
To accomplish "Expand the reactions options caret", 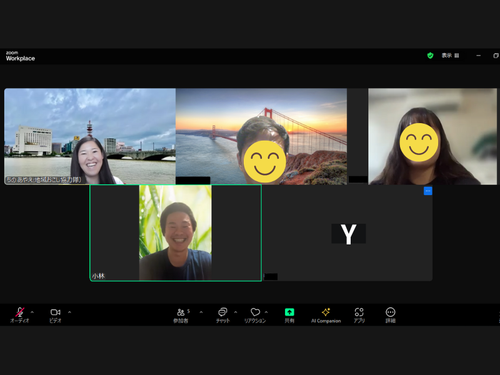I will (266, 312).
